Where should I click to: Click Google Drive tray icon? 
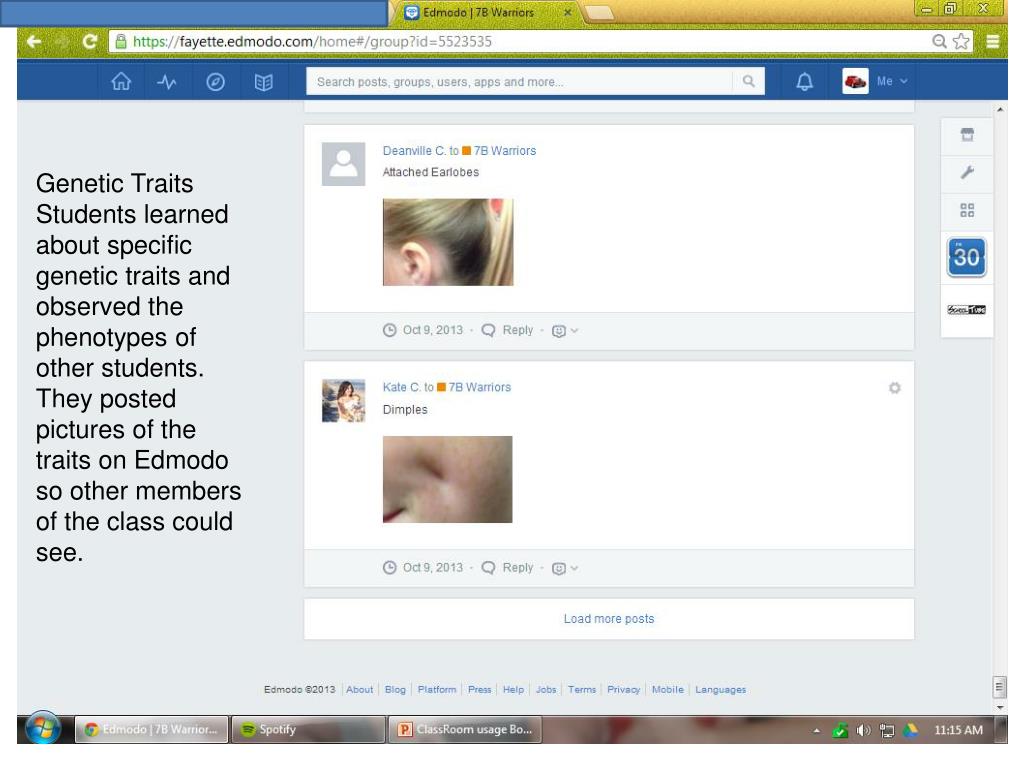coord(910,731)
